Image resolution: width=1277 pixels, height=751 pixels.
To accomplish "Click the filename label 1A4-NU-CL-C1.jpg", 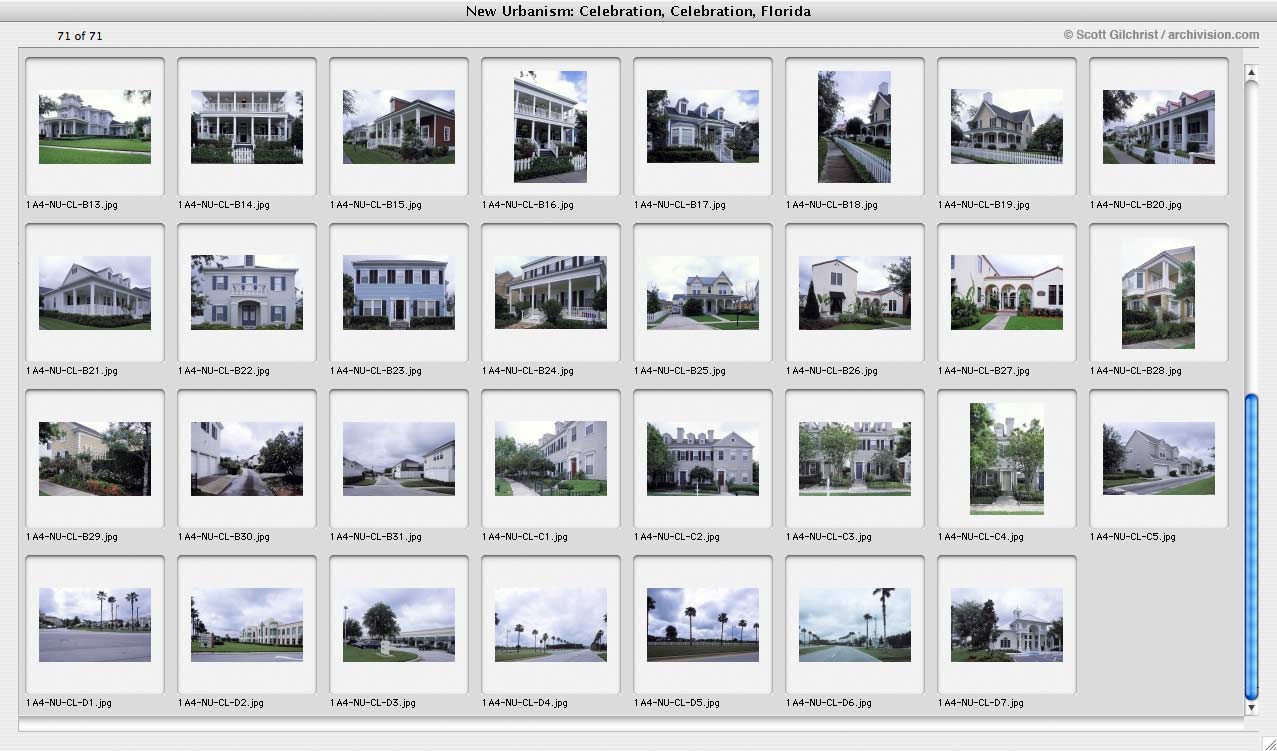I will (525, 537).
